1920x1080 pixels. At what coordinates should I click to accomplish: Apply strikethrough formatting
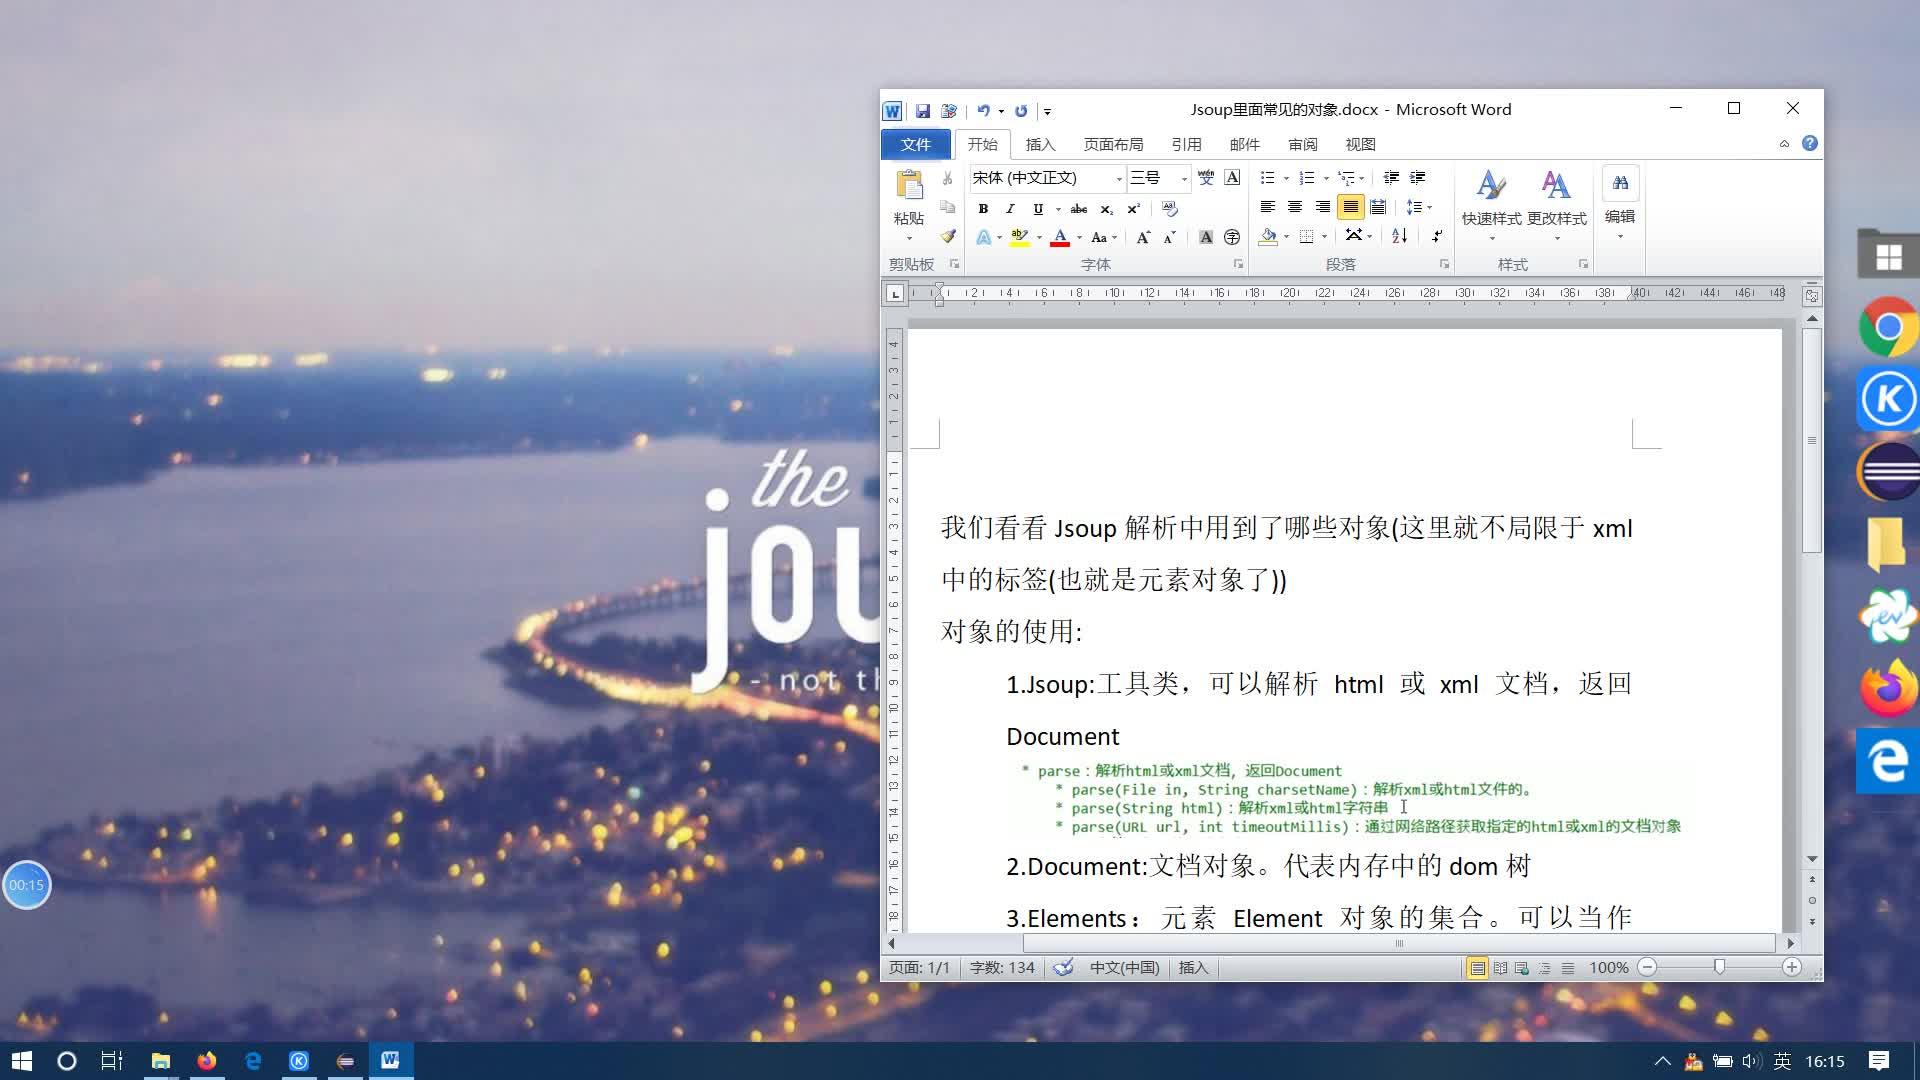1079,208
